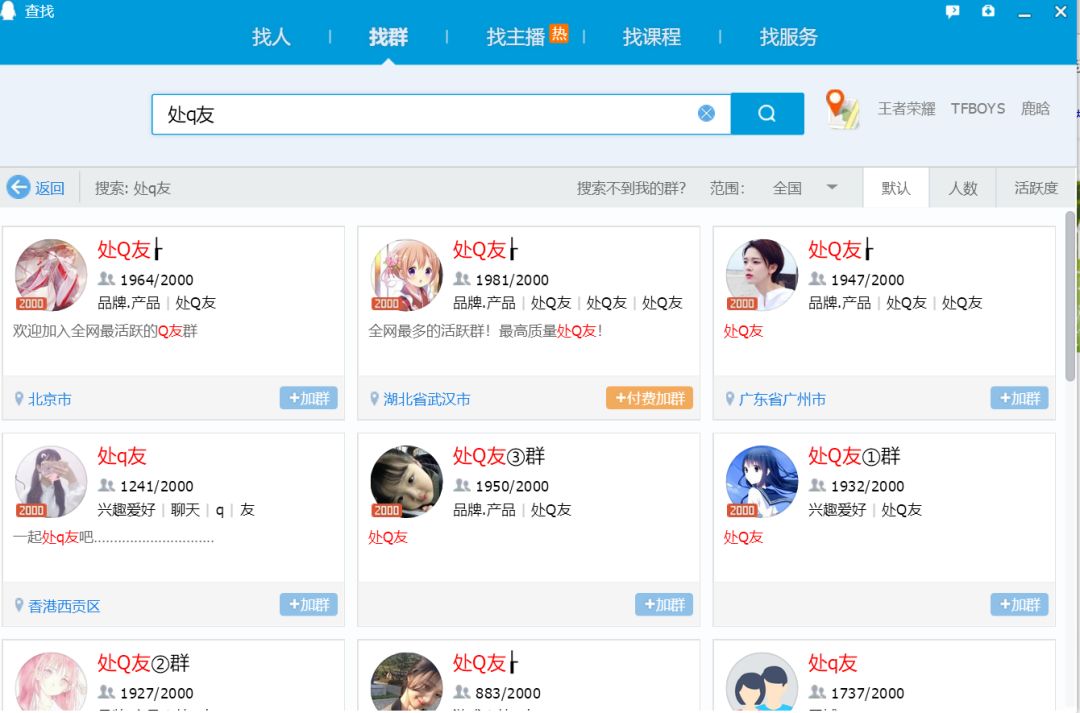
Task: Close the search window
Action: (1061, 12)
